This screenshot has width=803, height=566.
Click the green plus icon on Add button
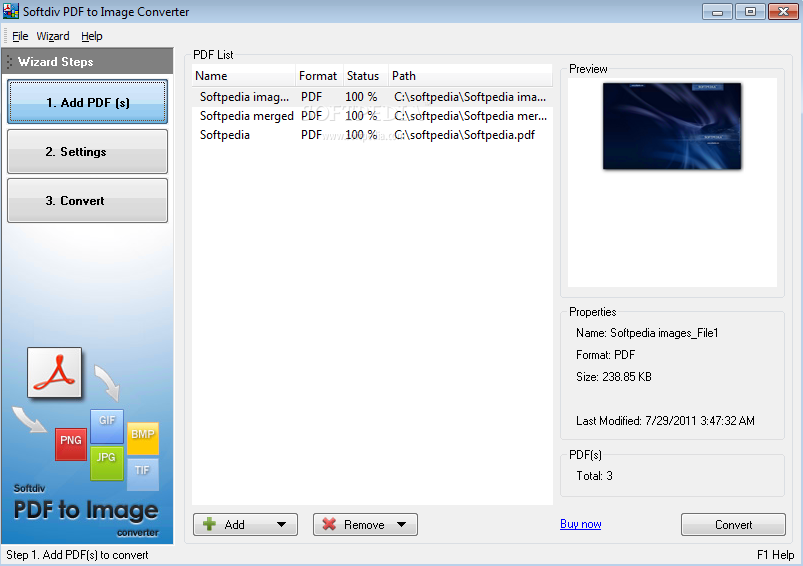tap(209, 524)
